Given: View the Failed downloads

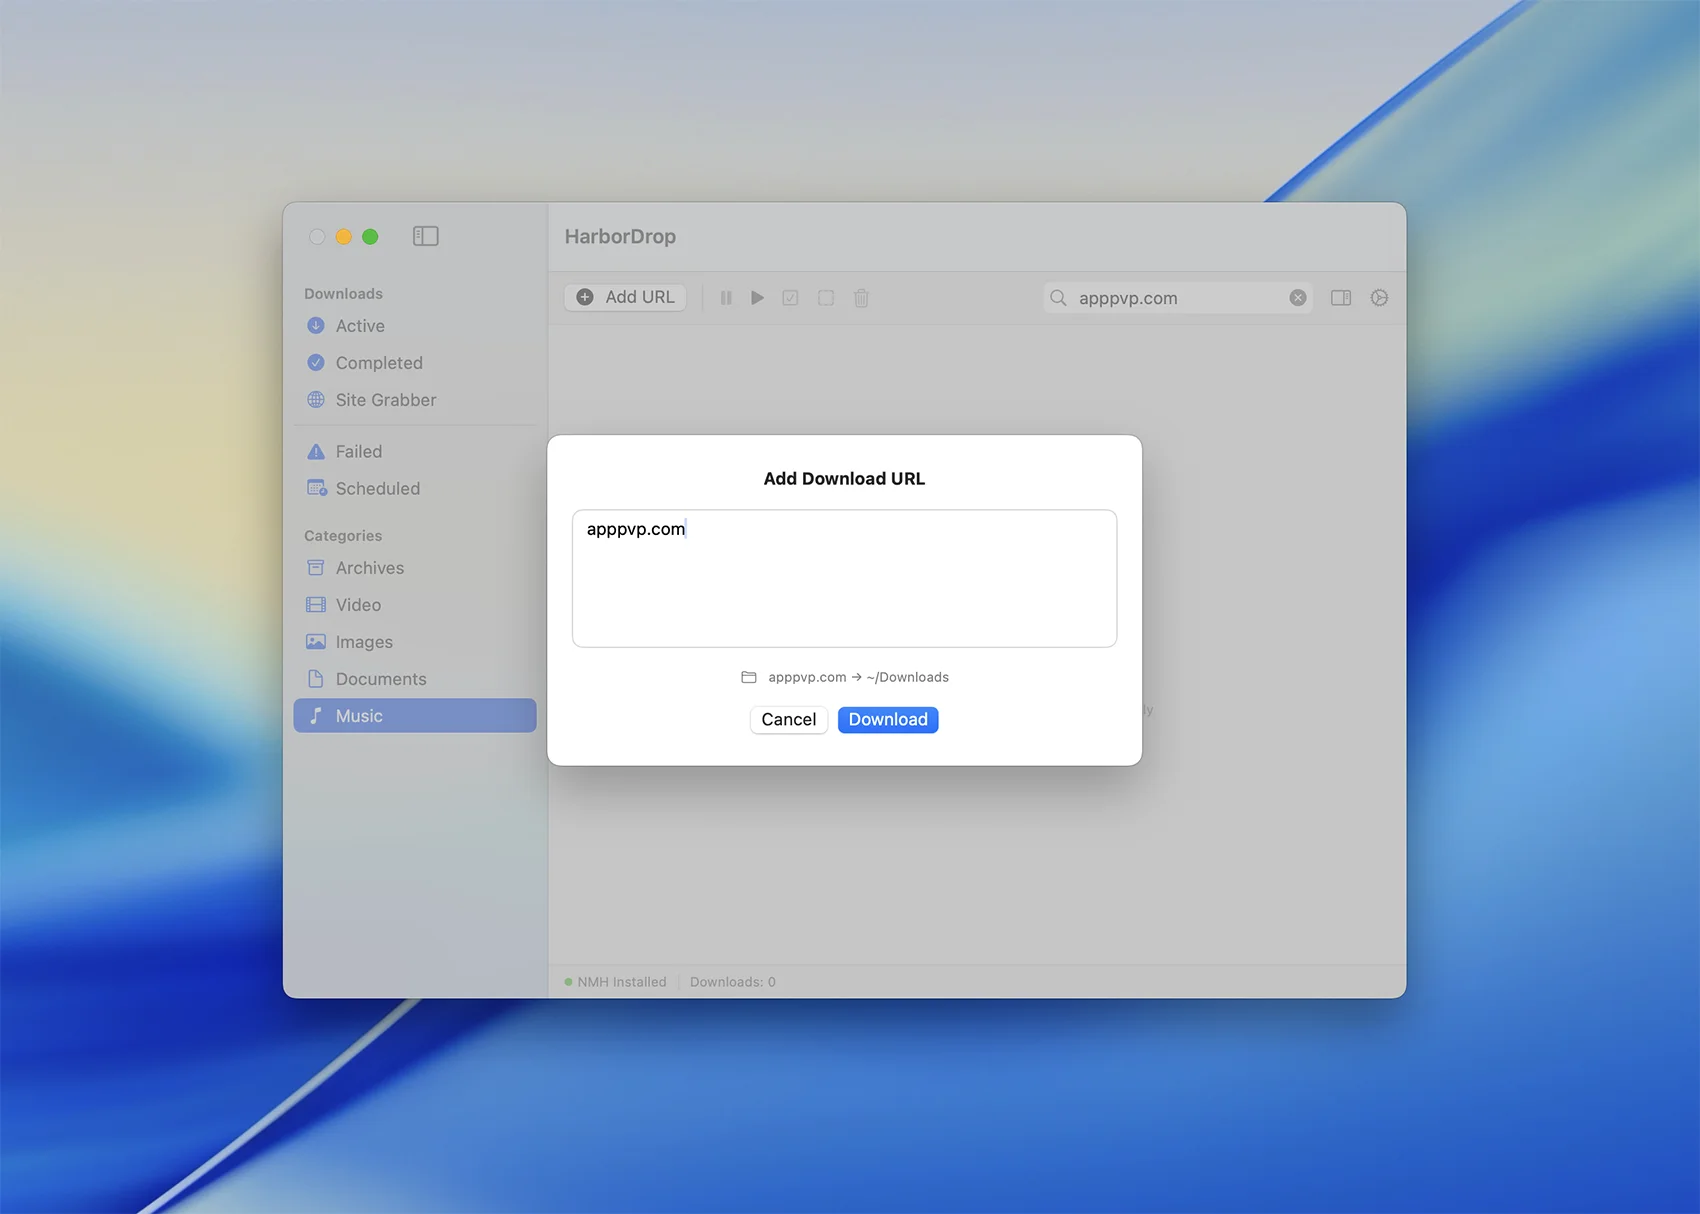Looking at the screenshot, I should [358, 452].
